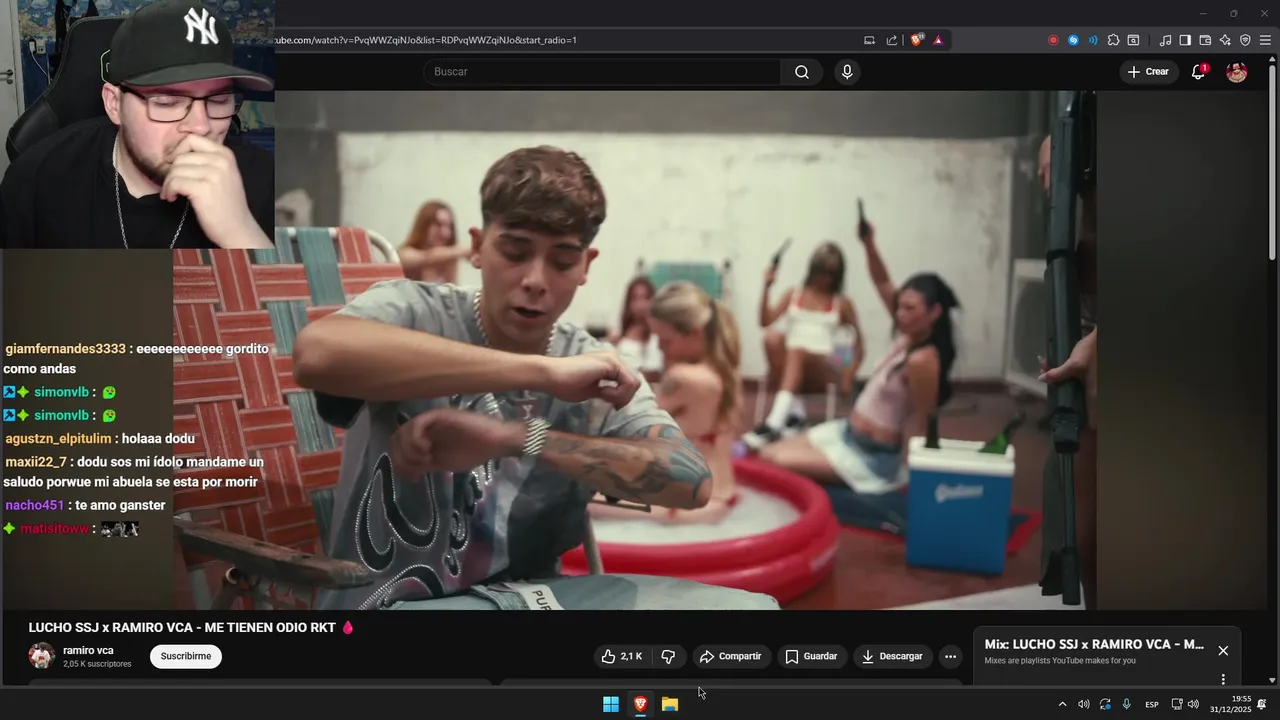Click the Compartir button
Image resolution: width=1280 pixels, height=720 pixels.
(x=731, y=656)
